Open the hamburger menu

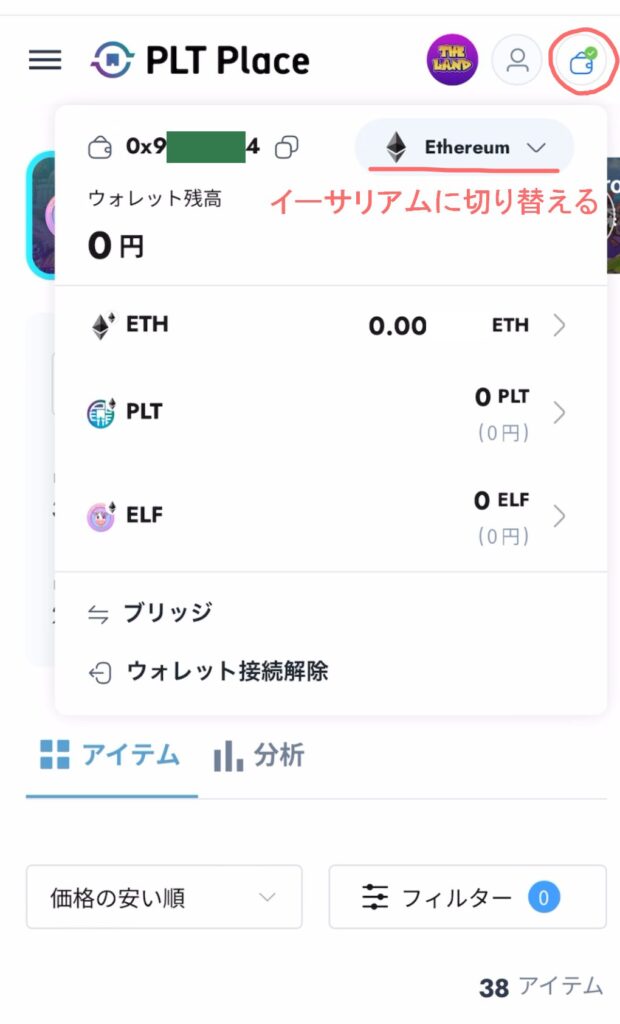pos(45,60)
